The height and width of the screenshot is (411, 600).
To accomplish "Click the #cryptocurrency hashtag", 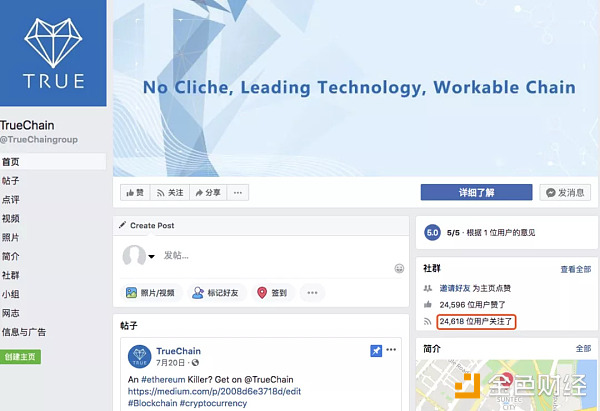I will point(214,403).
